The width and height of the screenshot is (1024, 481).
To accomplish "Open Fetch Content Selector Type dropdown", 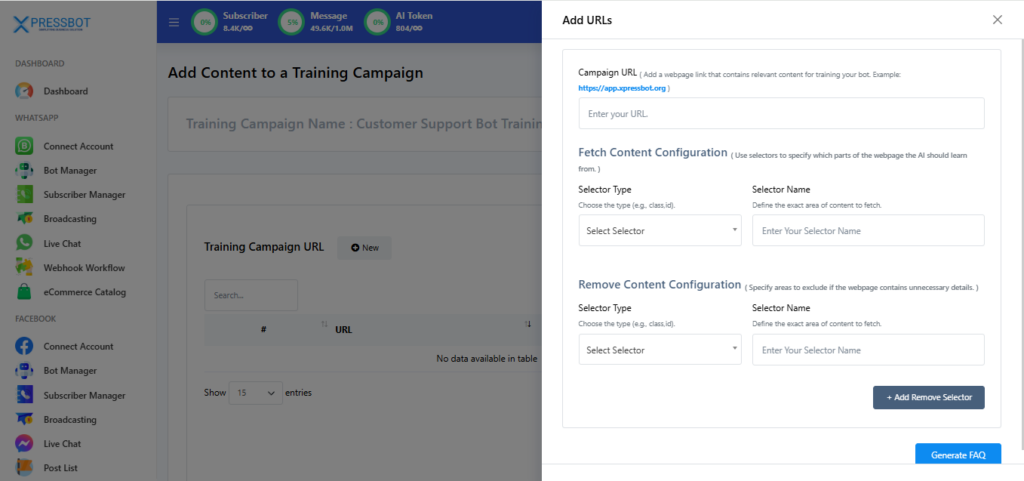I will tap(660, 231).
